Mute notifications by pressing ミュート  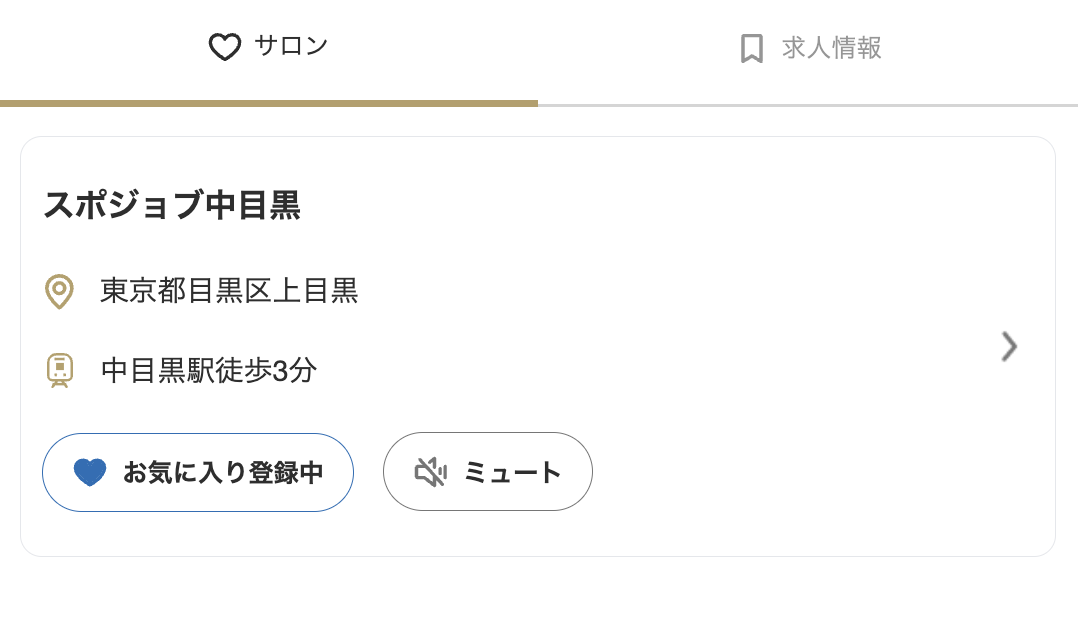pos(488,471)
